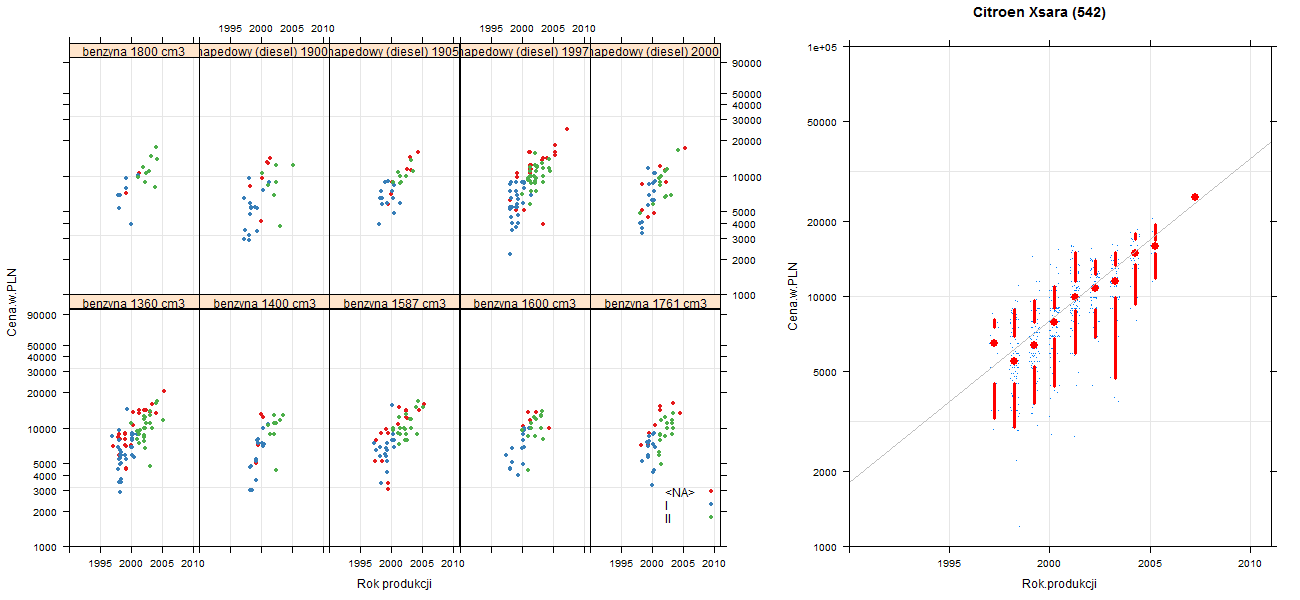Click the II legend entry

point(668,518)
